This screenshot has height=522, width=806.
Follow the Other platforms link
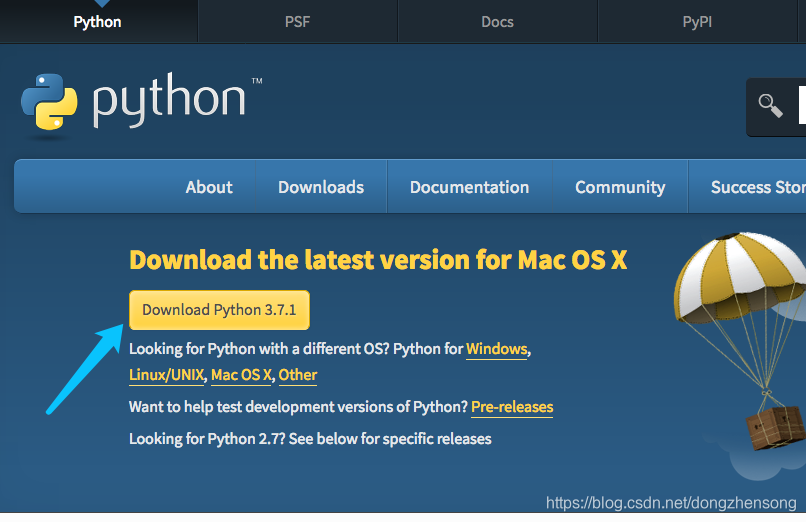(x=298, y=375)
